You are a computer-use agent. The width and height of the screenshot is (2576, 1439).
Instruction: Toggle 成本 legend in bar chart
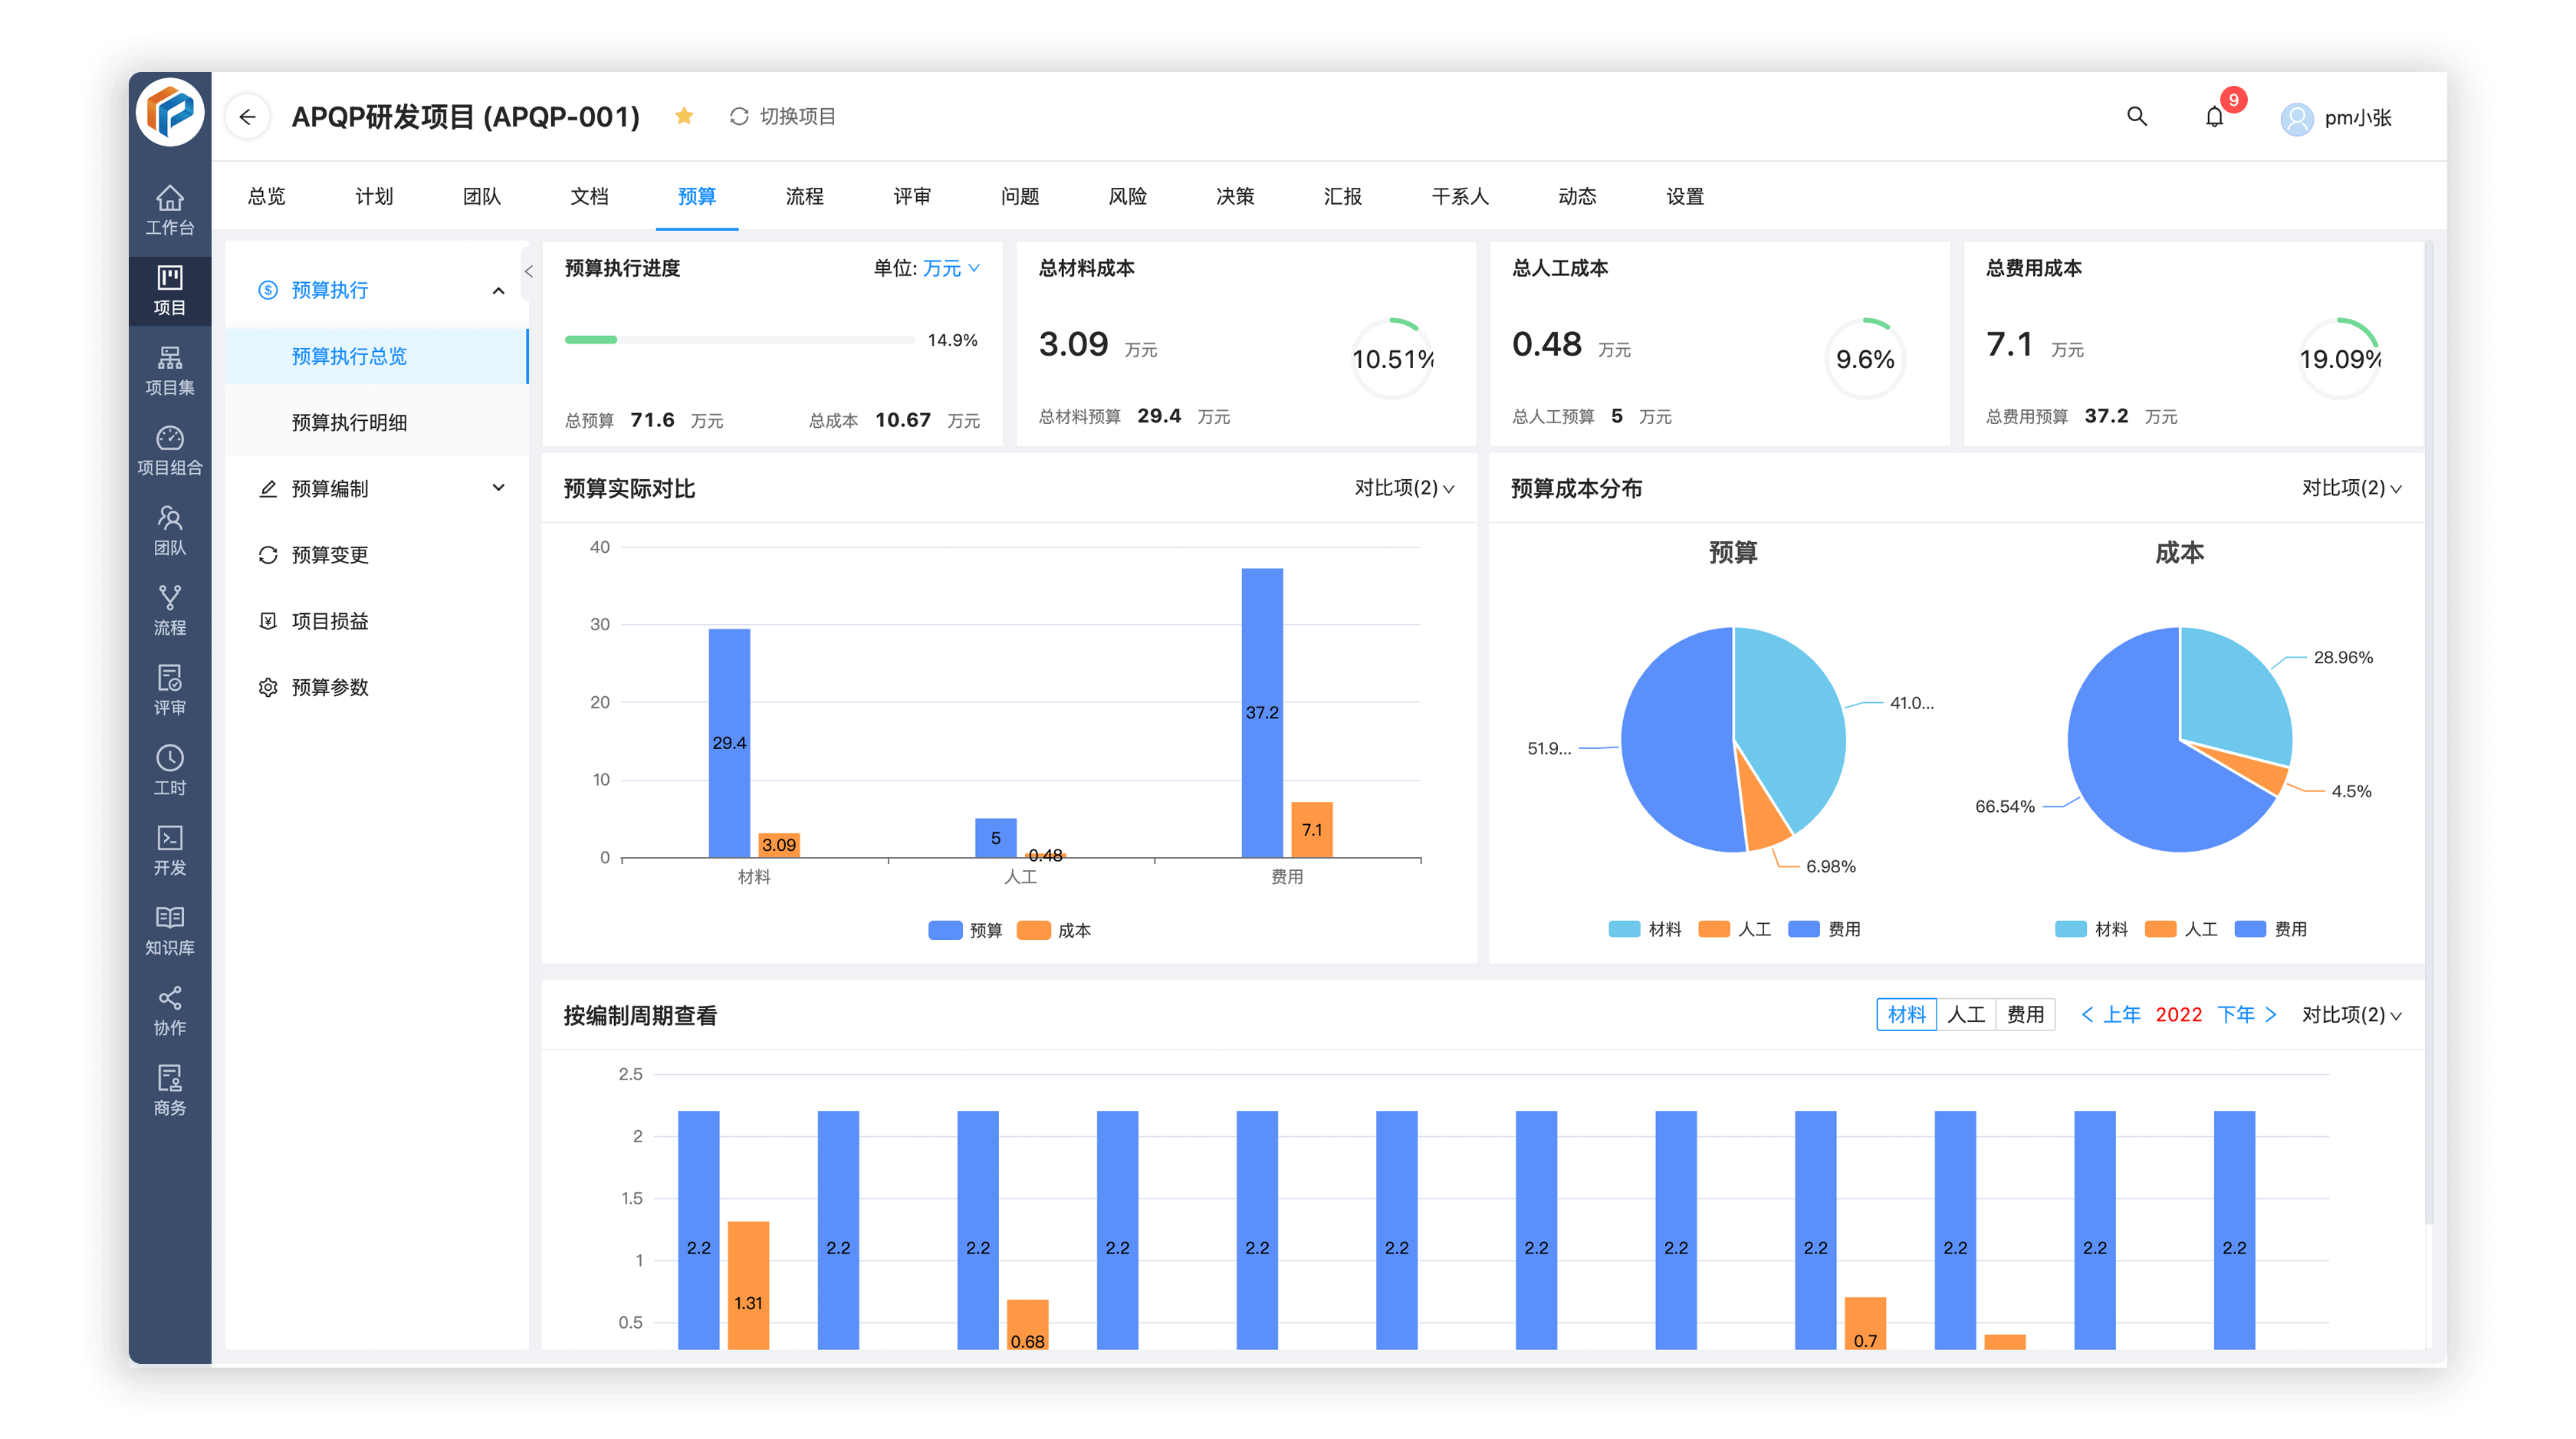click(x=1054, y=931)
